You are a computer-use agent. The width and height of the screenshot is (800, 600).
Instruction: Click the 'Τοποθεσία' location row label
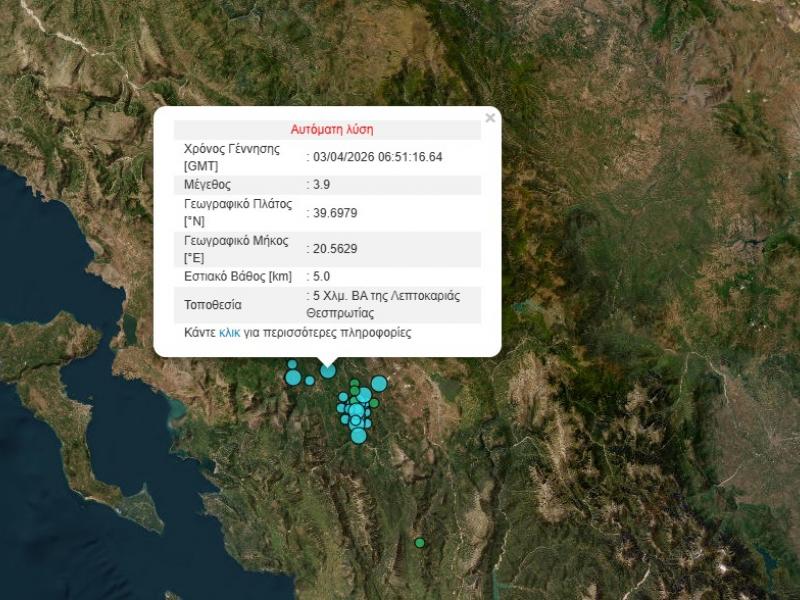(x=213, y=305)
